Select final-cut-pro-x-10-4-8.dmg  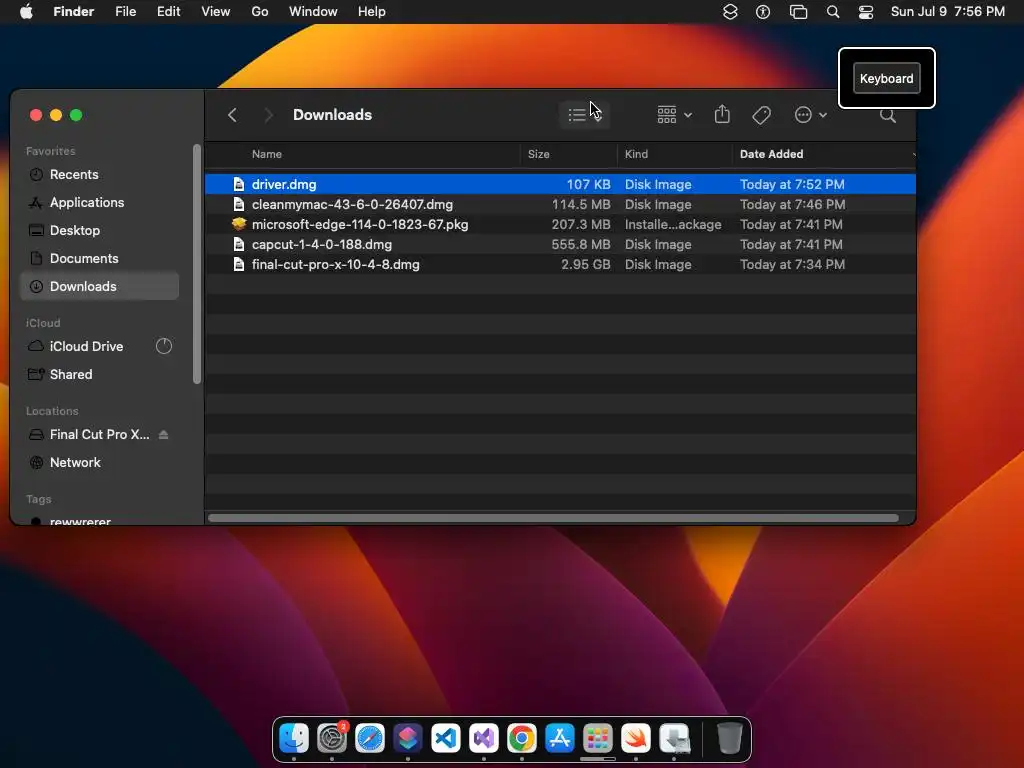[560, 264]
